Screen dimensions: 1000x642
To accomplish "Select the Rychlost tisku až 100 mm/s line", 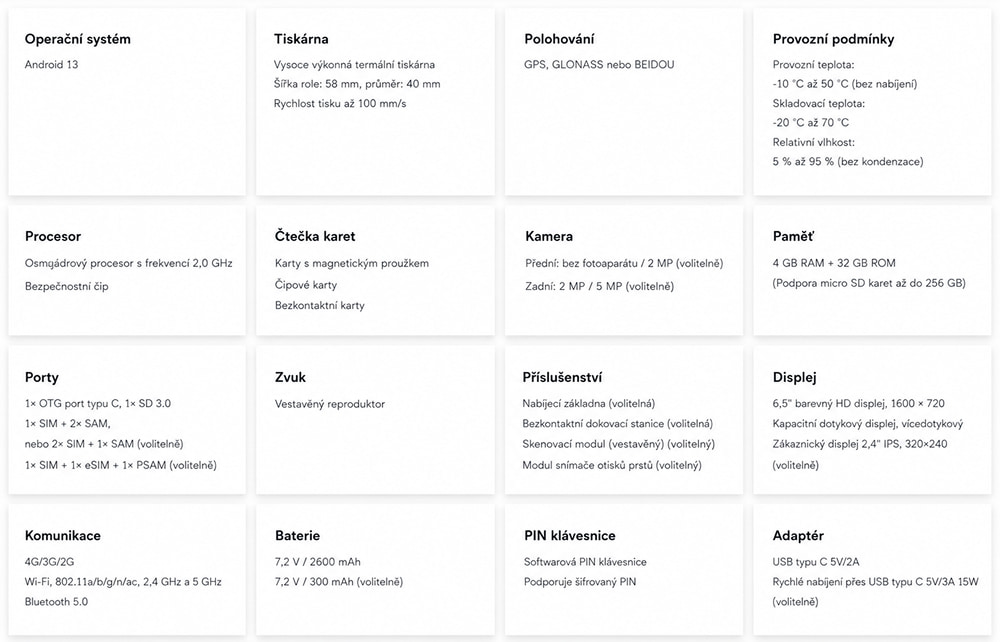I will tap(340, 103).
